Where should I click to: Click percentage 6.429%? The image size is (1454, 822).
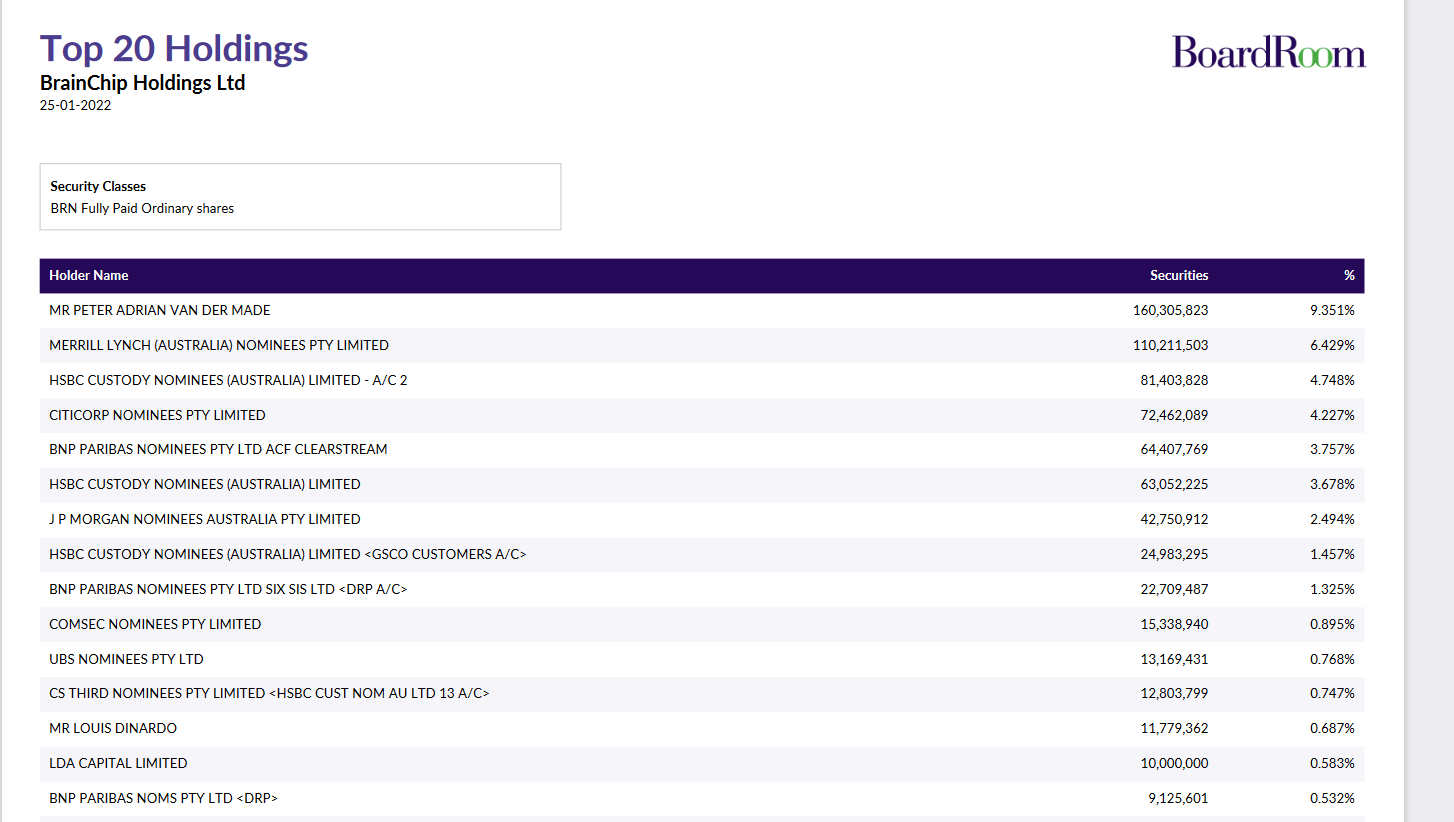coord(1332,345)
